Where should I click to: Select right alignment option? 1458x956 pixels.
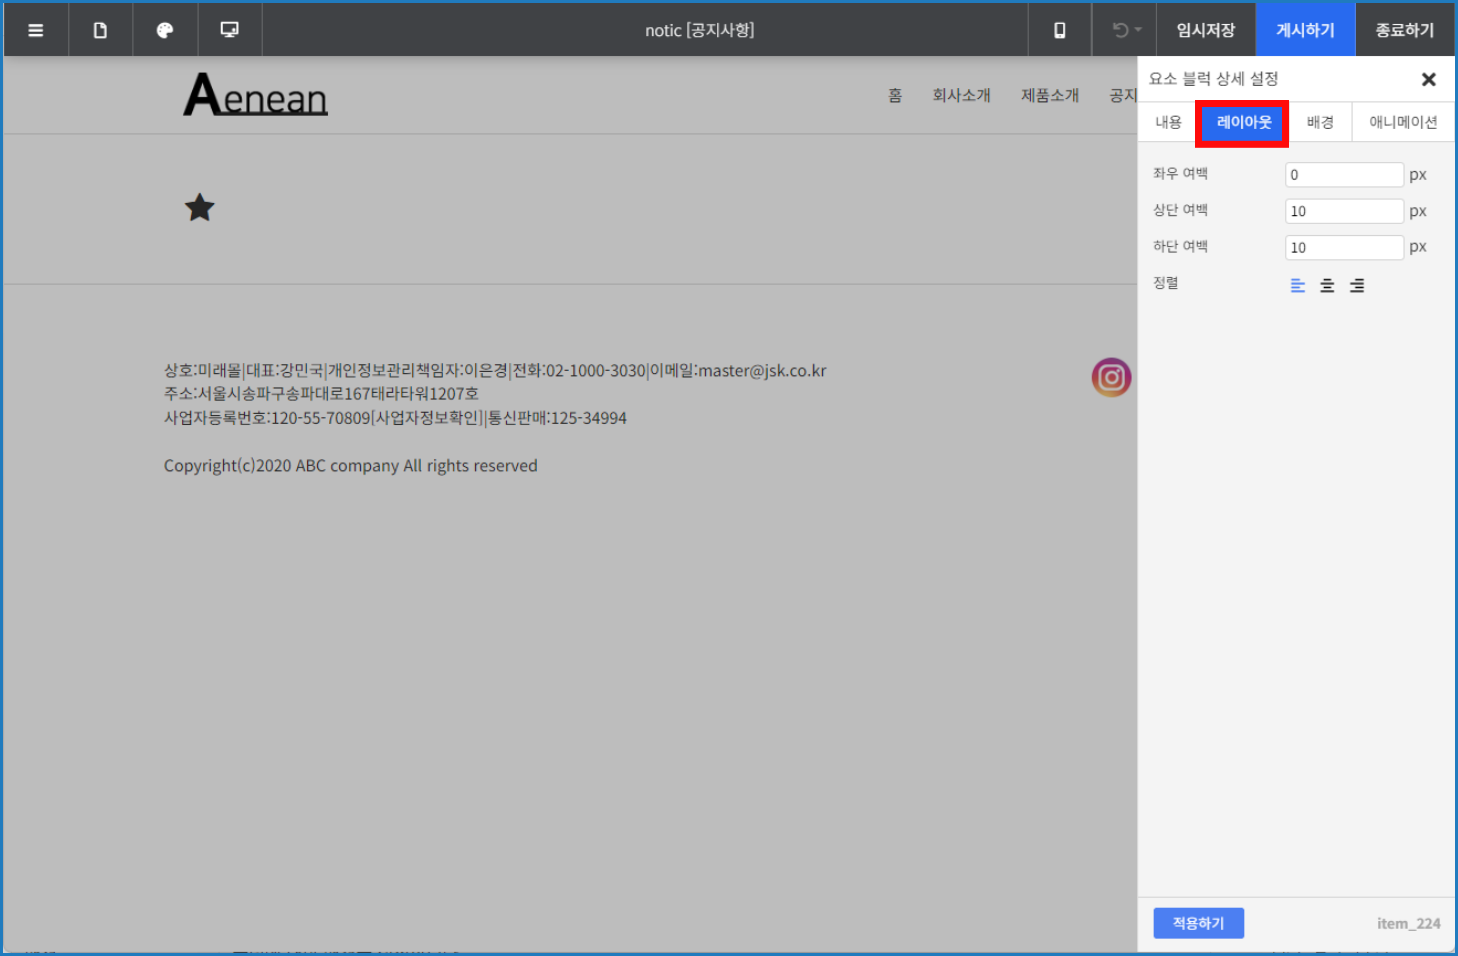[1357, 286]
